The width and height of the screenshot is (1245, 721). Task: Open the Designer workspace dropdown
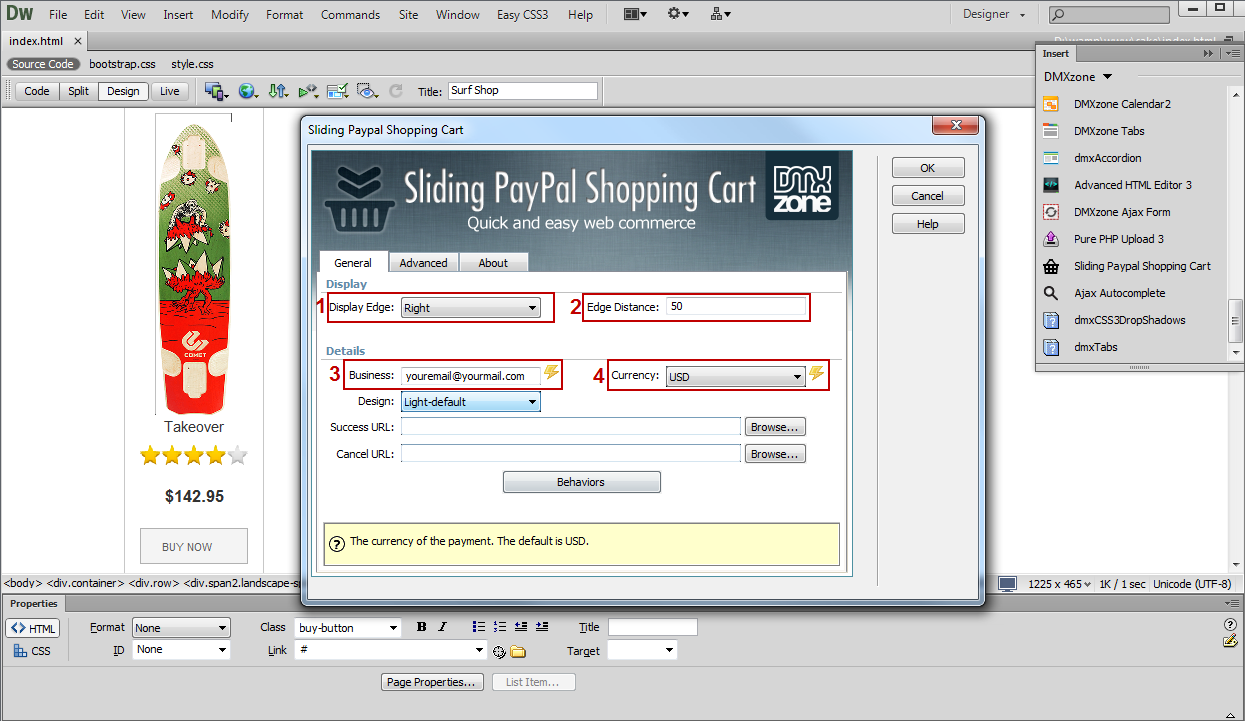tap(994, 14)
